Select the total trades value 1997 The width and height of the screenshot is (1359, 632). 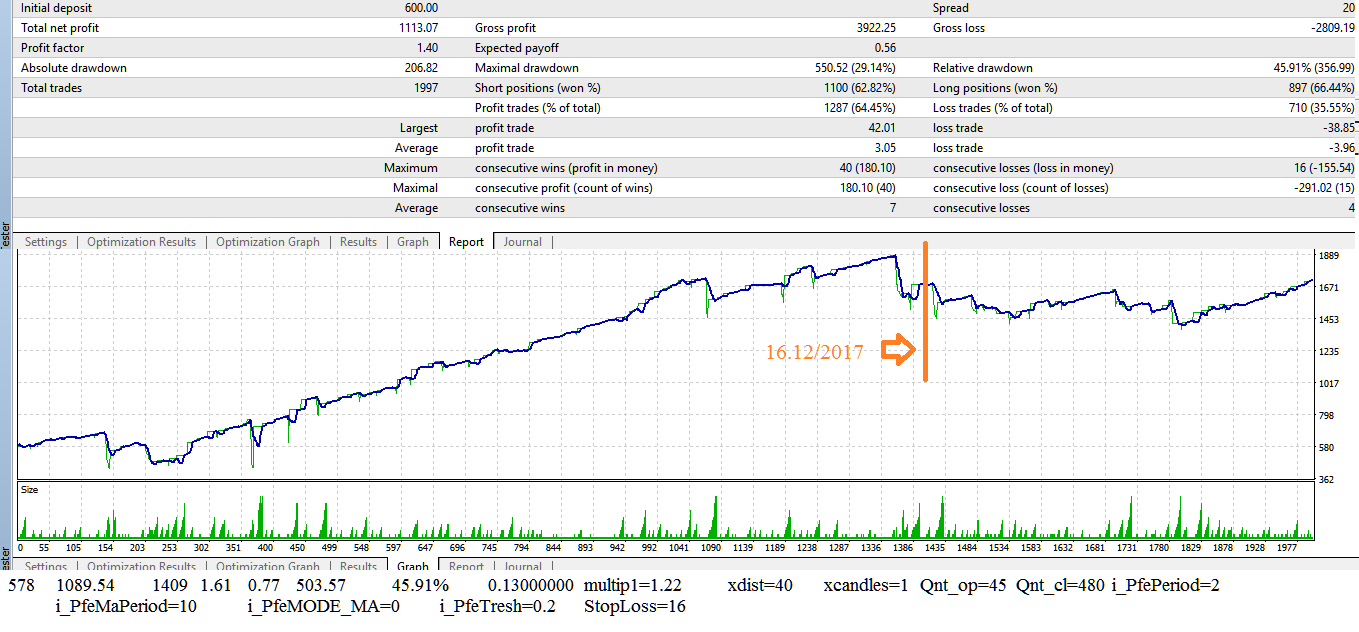425,88
